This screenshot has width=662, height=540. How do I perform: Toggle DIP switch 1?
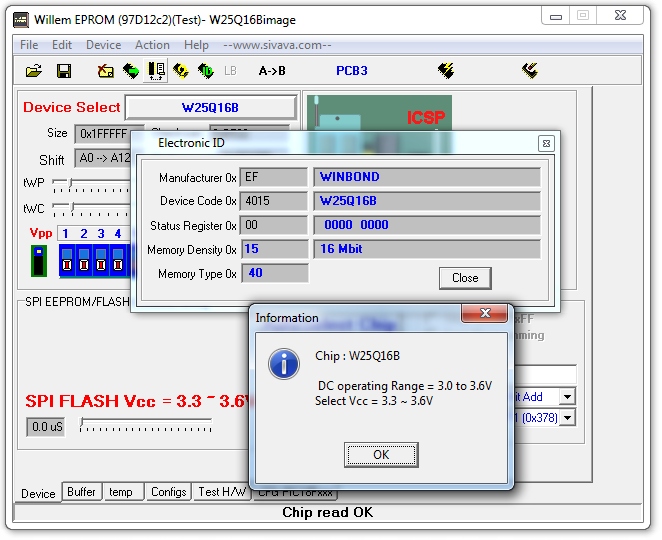[x=67, y=260]
